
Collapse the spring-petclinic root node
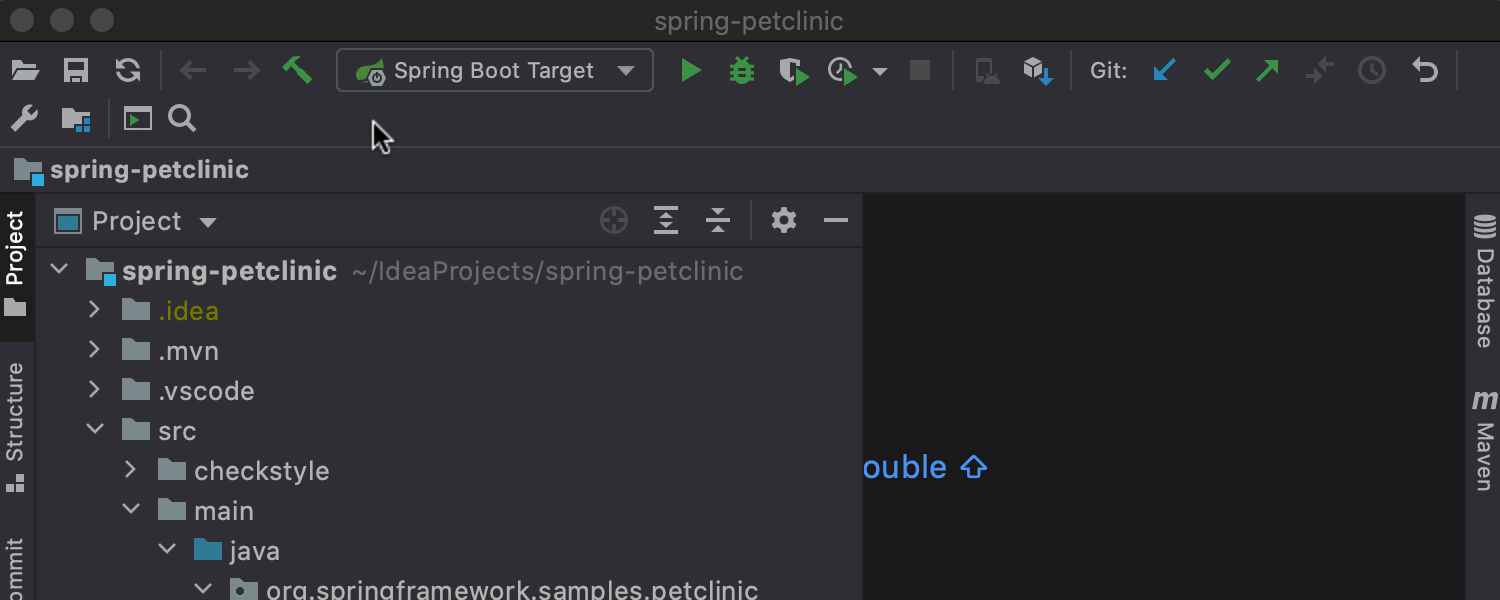(59, 269)
